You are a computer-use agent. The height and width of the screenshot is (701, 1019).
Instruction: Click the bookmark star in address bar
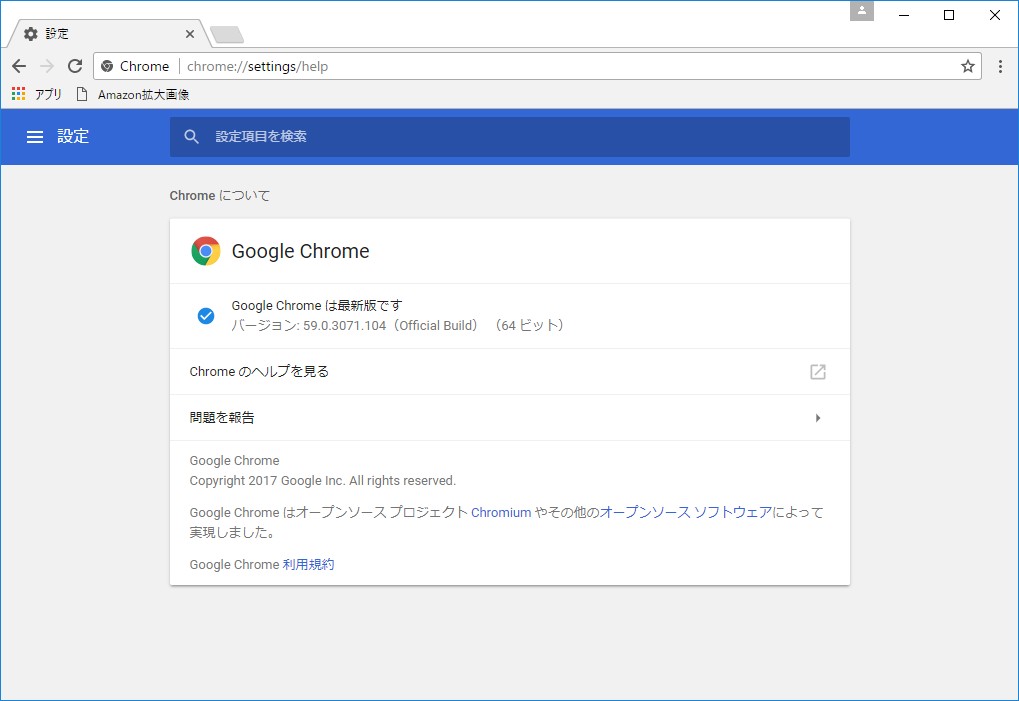(x=966, y=65)
